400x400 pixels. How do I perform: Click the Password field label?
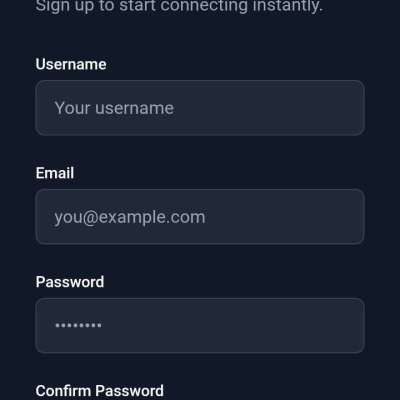click(70, 282)
